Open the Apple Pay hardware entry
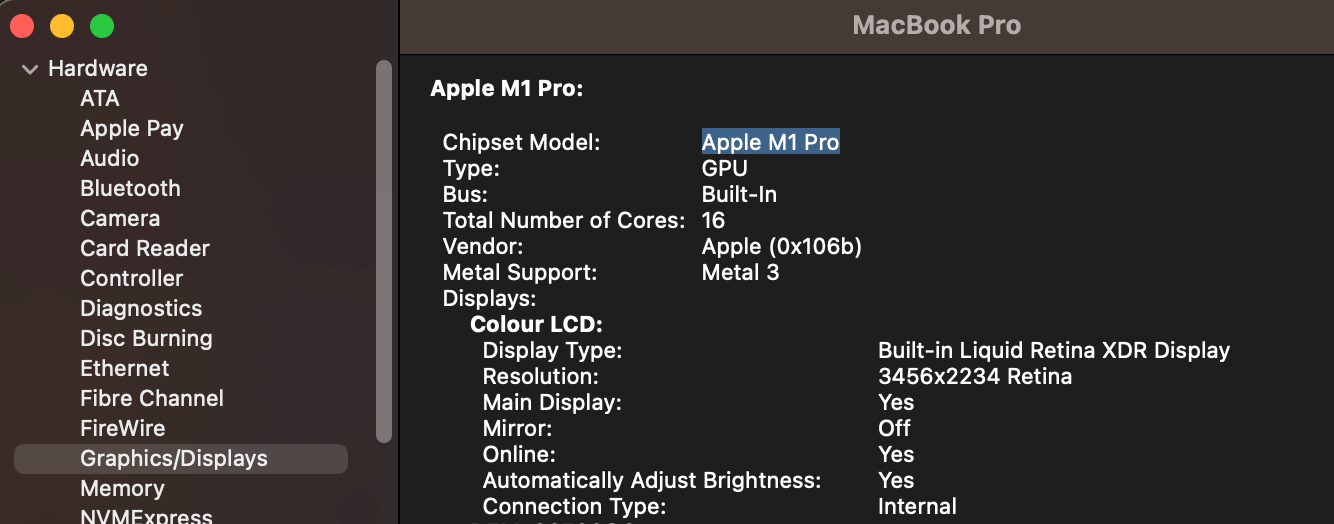The height and width of the screenshot is (524, 1334). [x=132, y=128]
